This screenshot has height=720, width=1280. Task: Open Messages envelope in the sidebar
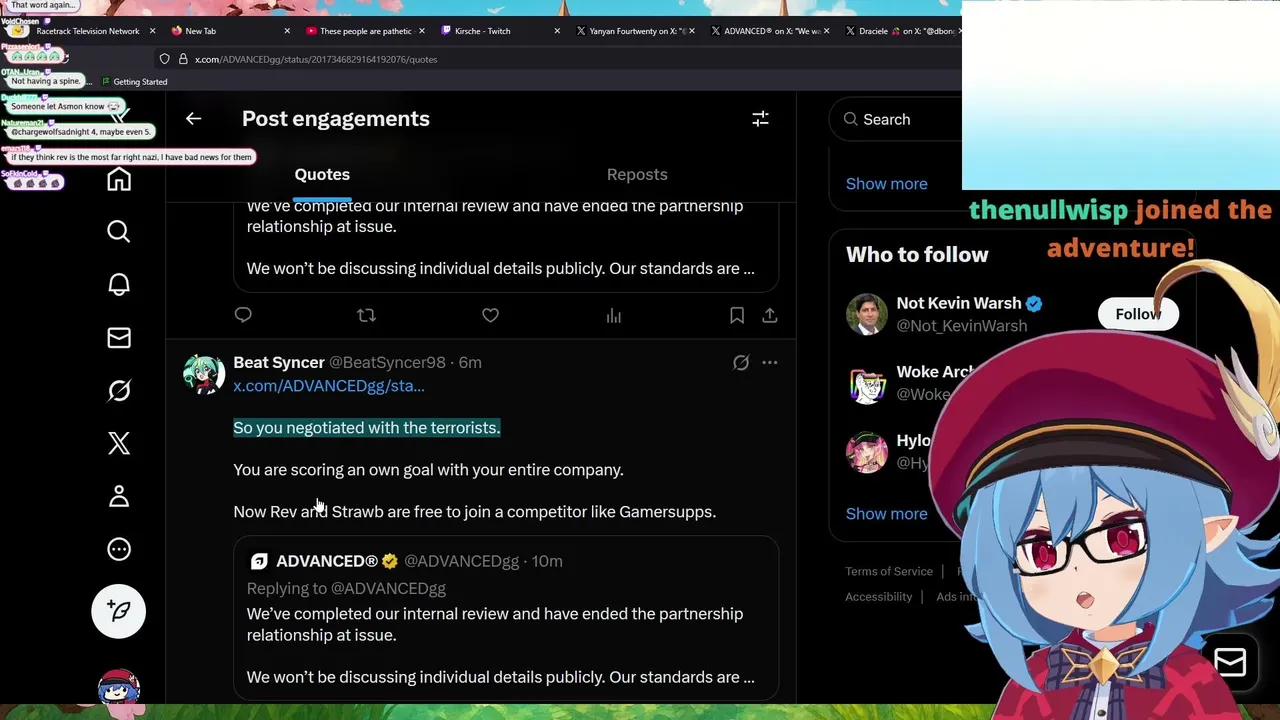pos(119,338)
